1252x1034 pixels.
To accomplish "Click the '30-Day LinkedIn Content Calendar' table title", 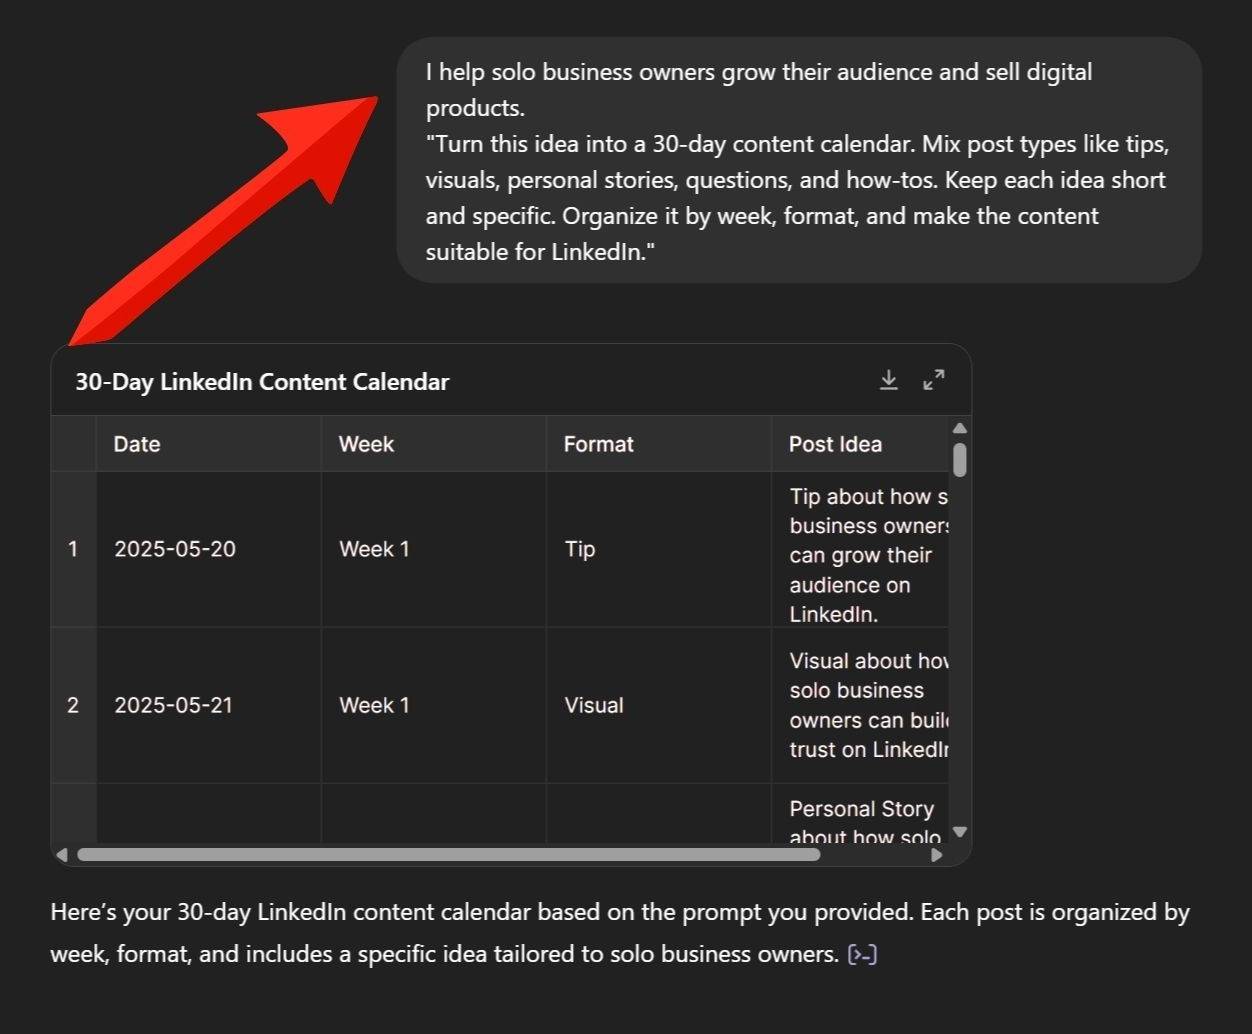I will tap(262, 381).
